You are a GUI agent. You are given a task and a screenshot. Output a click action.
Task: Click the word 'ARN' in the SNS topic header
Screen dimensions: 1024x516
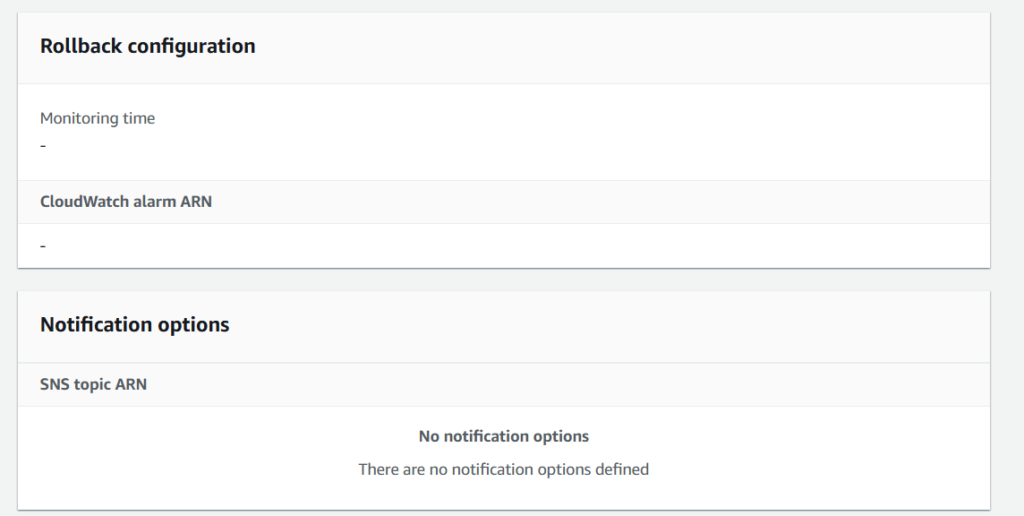click(131, 384)
